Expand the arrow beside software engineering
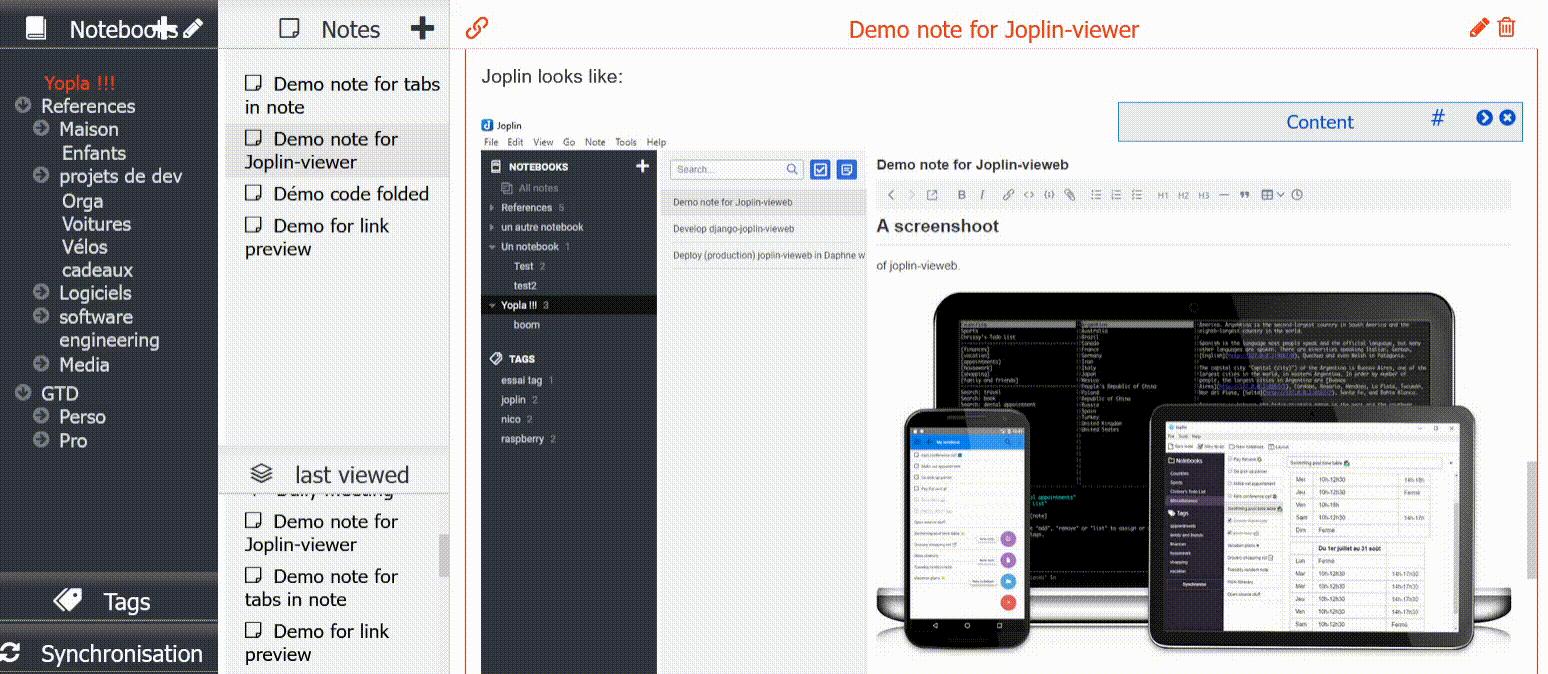This screenshot has width=1548, height=674. coord(41,316)
